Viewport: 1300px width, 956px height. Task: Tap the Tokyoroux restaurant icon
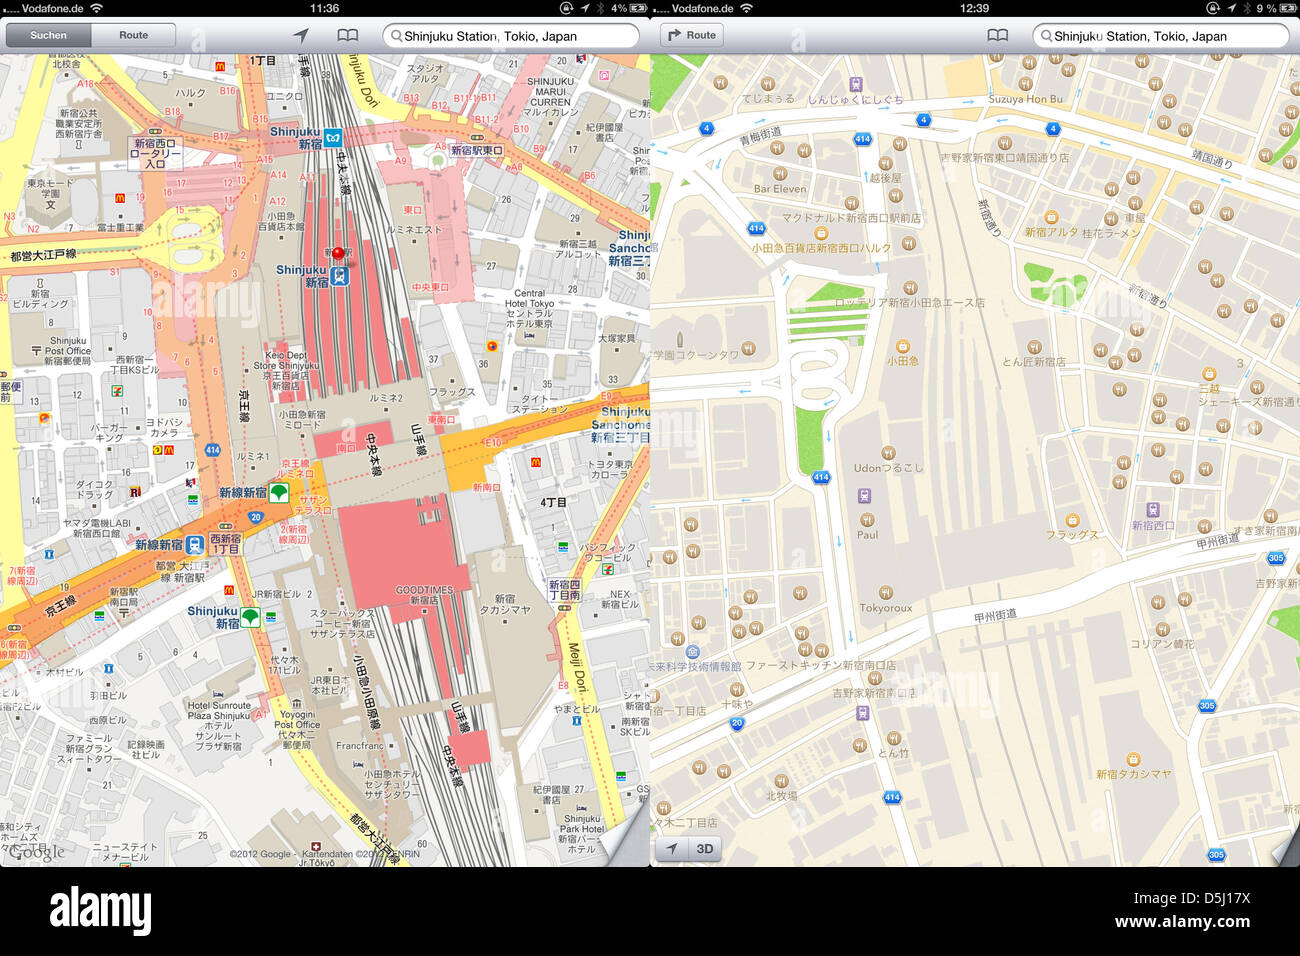tap(885, 593)
